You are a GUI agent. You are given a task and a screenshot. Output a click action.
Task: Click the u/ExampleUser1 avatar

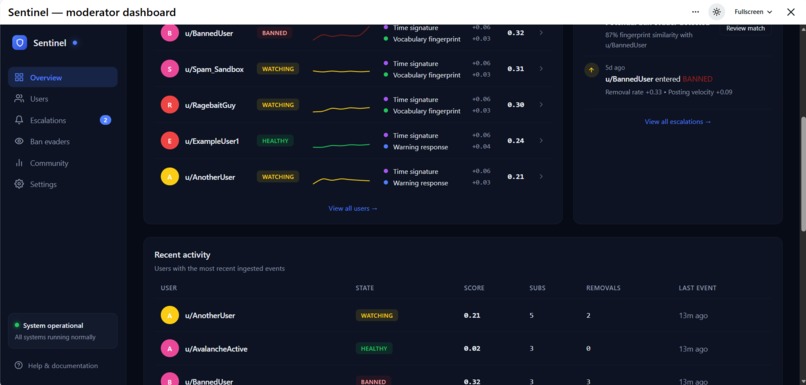coord(170,141)
